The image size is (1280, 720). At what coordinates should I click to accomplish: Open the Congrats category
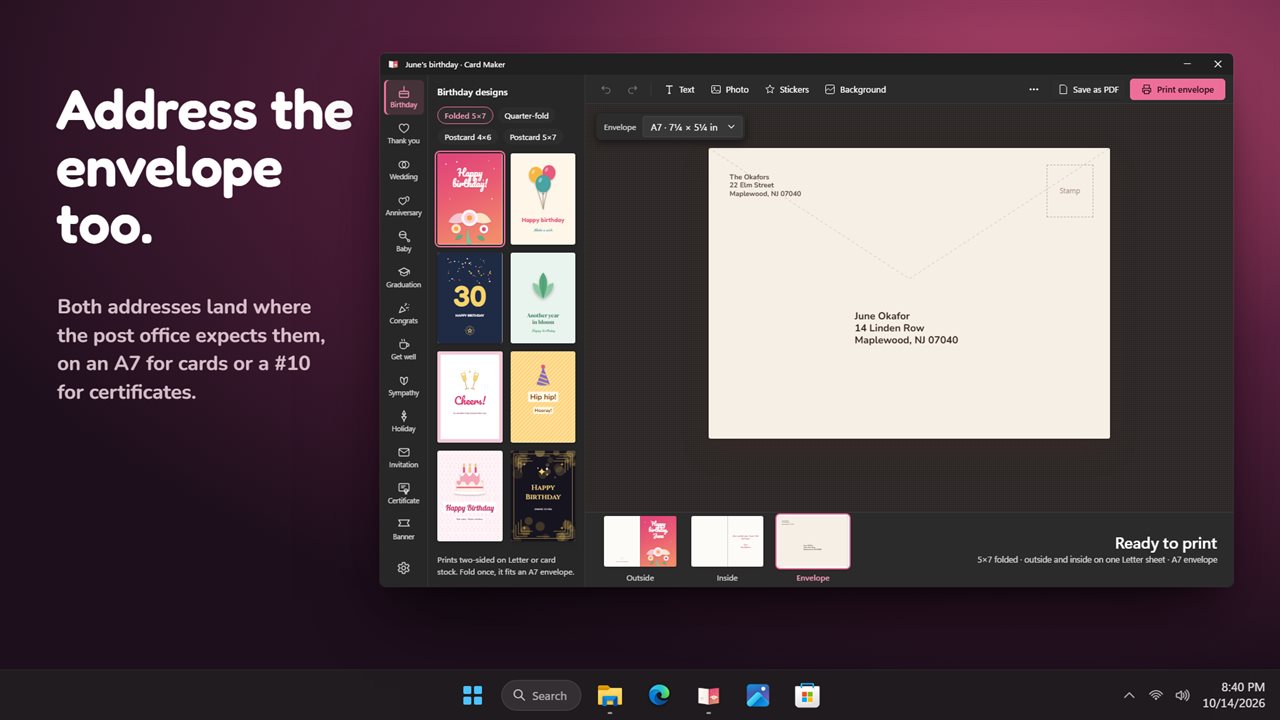point(403,313)
